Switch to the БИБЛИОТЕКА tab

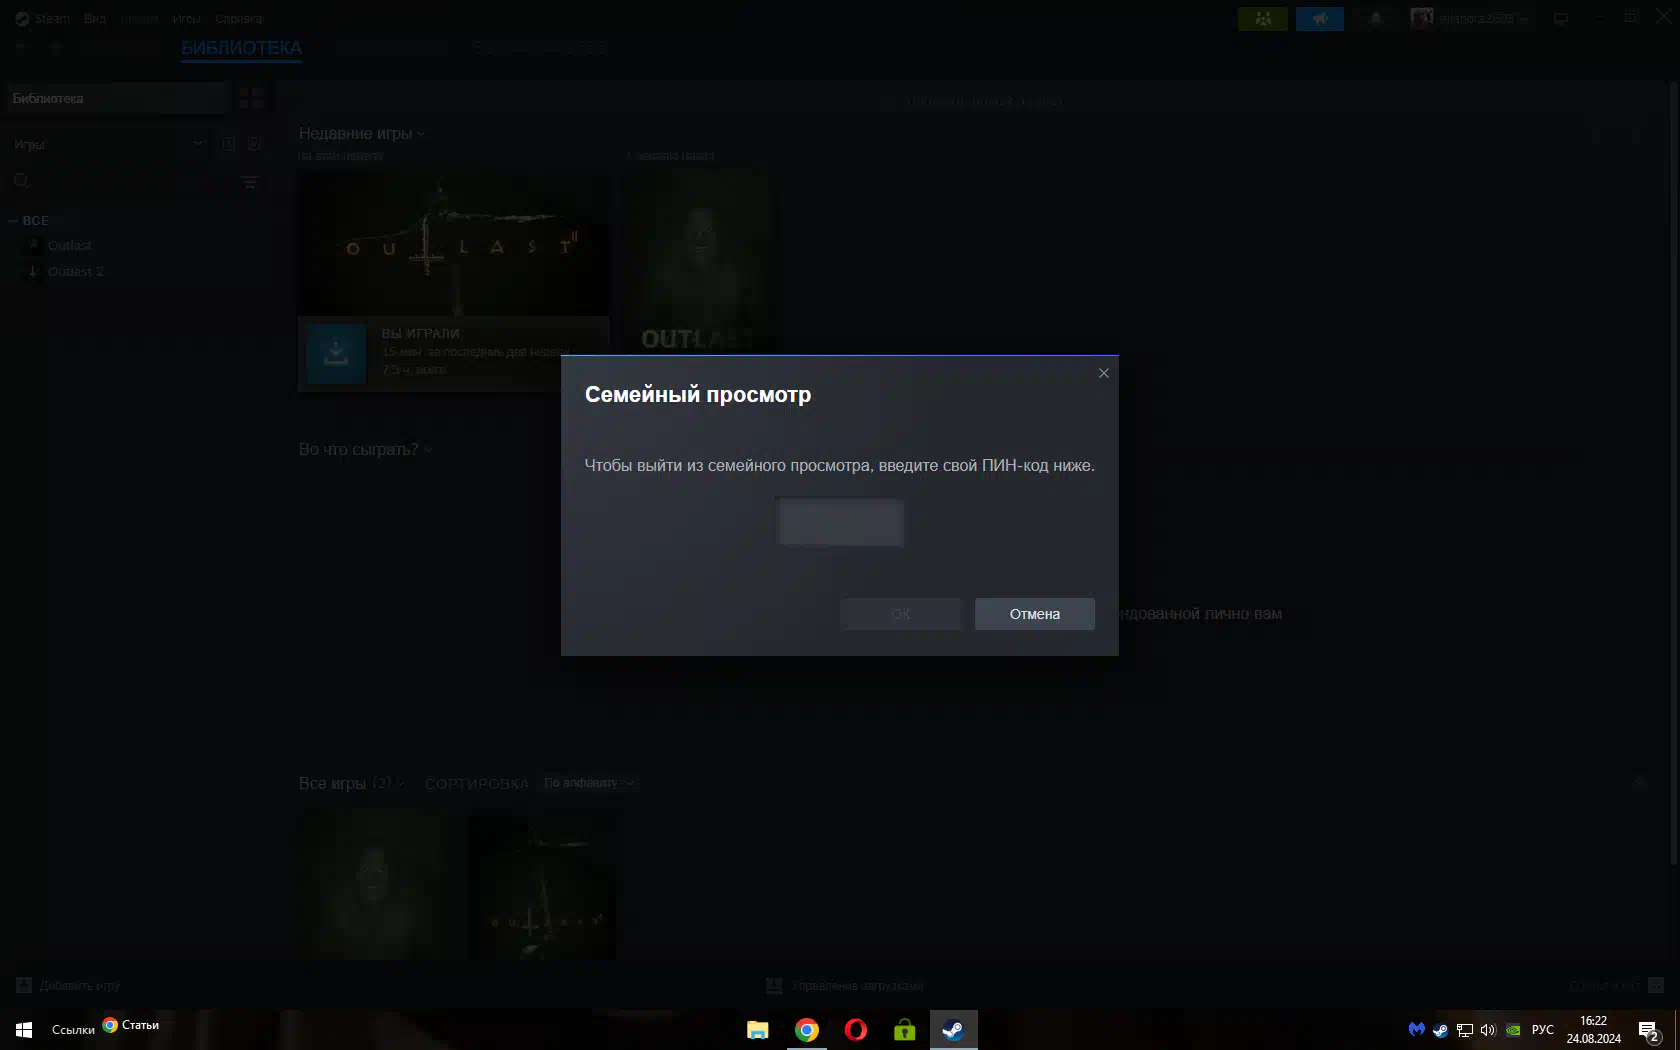pyautogui.click(x=241, y=48)
